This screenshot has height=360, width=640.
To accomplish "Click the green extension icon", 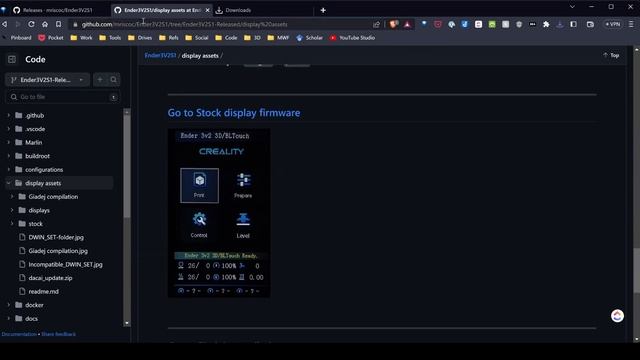I will coord(492,24).
